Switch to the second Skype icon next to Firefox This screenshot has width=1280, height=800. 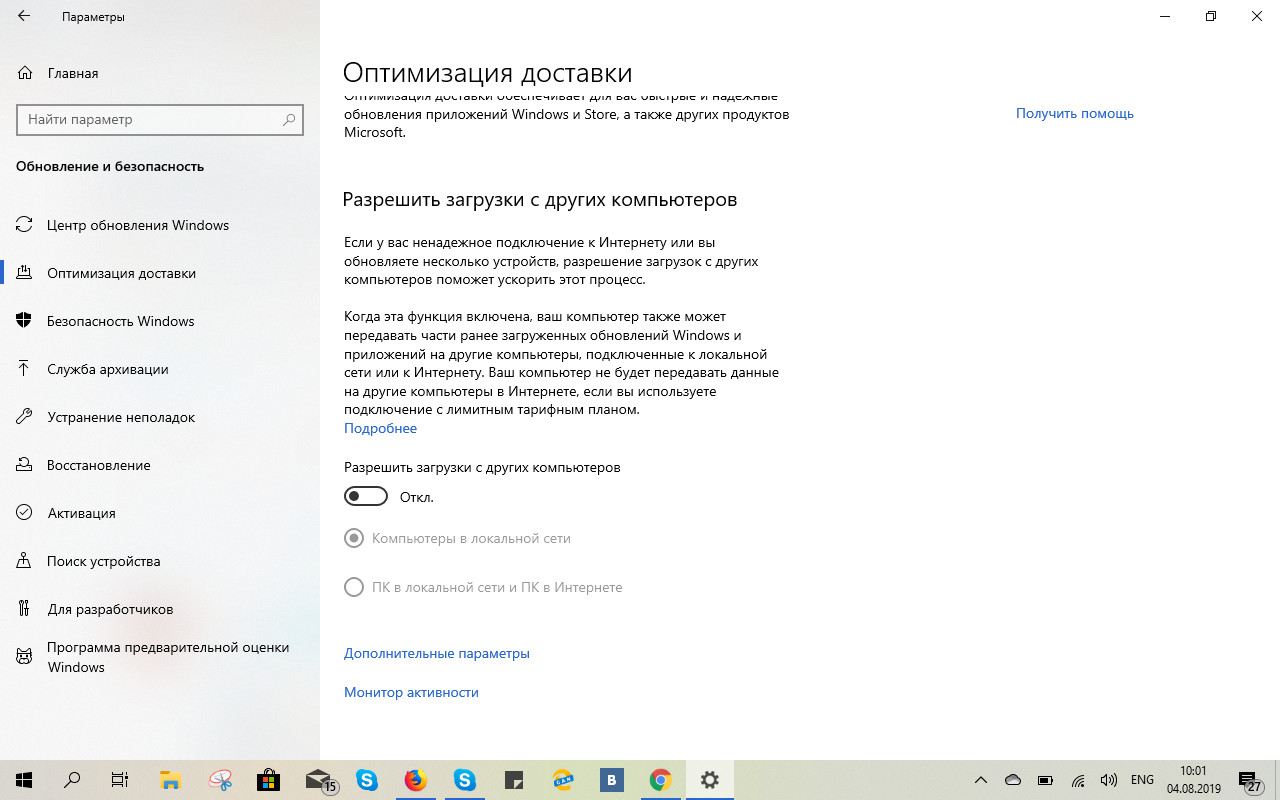(464, 780)
